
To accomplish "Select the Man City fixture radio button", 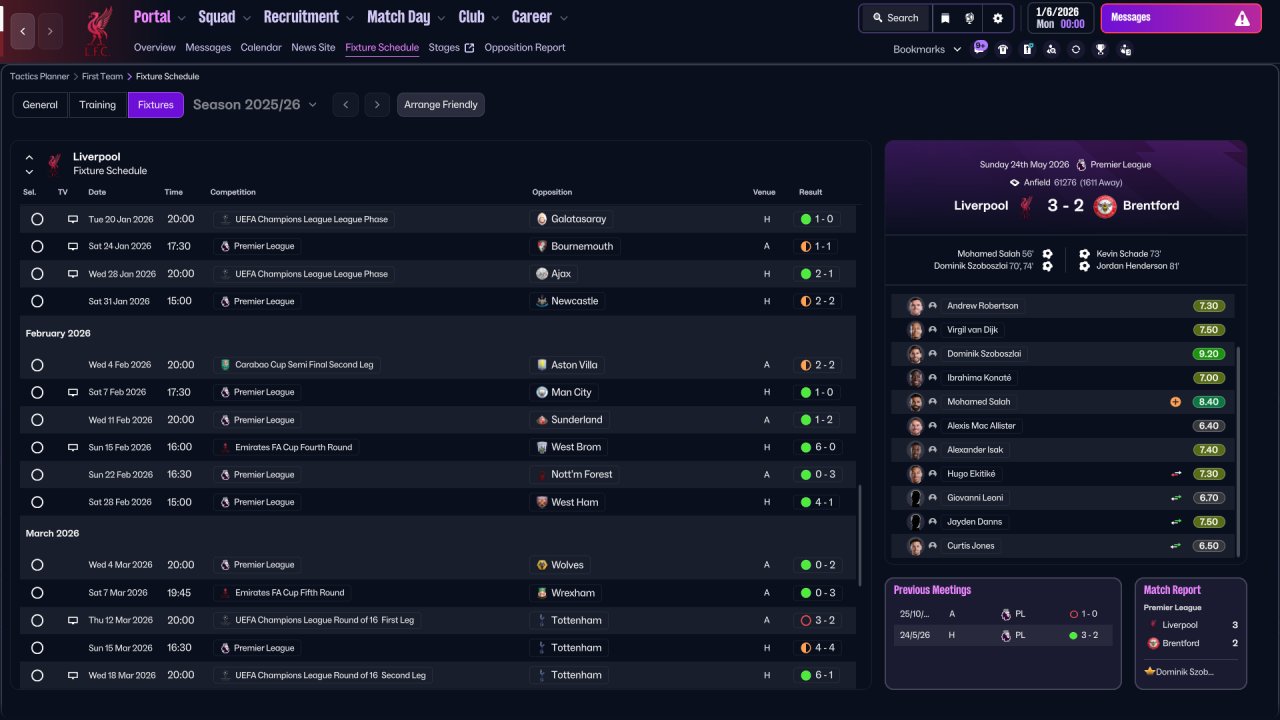I will pos(37,393).
